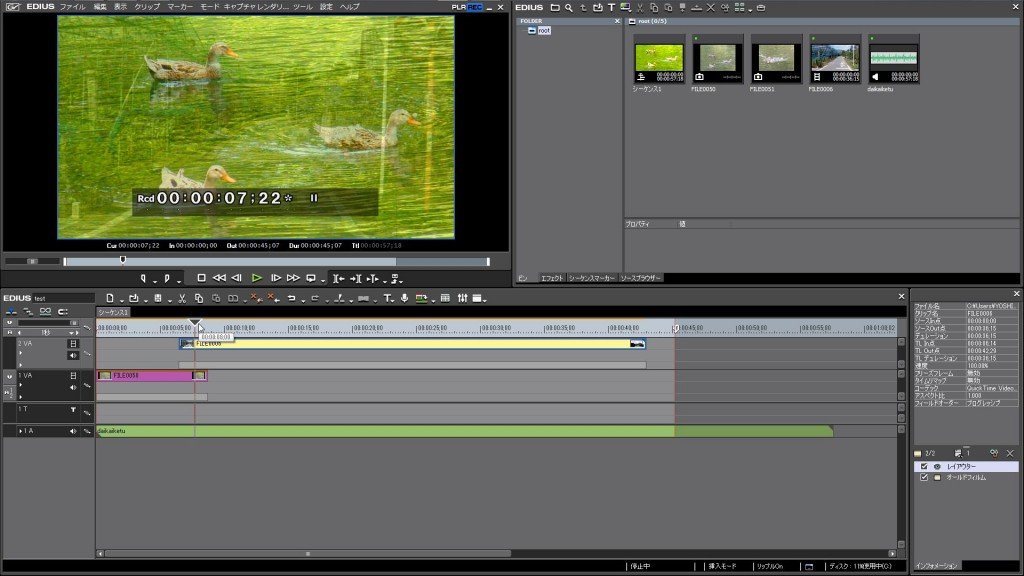Open the dropdown beside Save Project icon
The height and width of the screenshot is (576, 1024).
point(170,300)
